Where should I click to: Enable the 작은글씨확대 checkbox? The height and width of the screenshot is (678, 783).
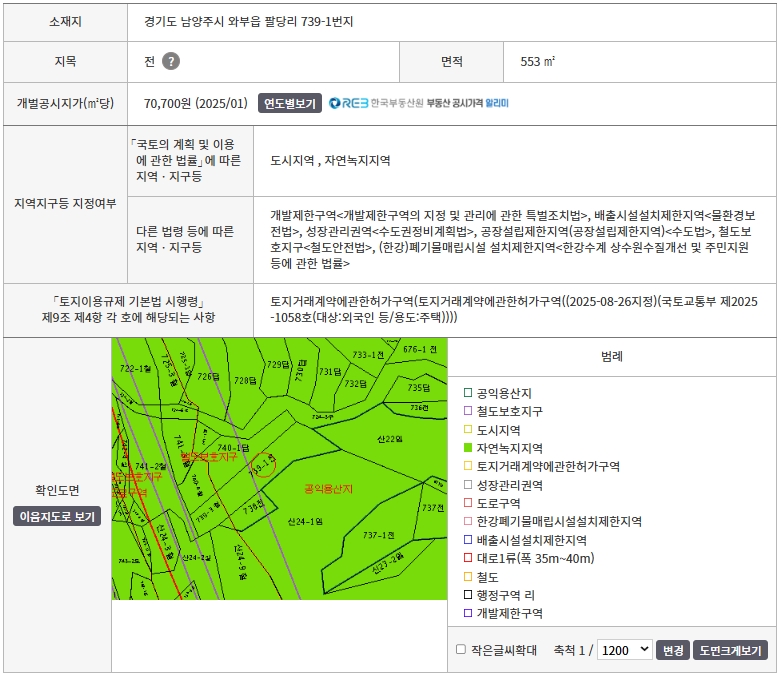pos(461,650)
